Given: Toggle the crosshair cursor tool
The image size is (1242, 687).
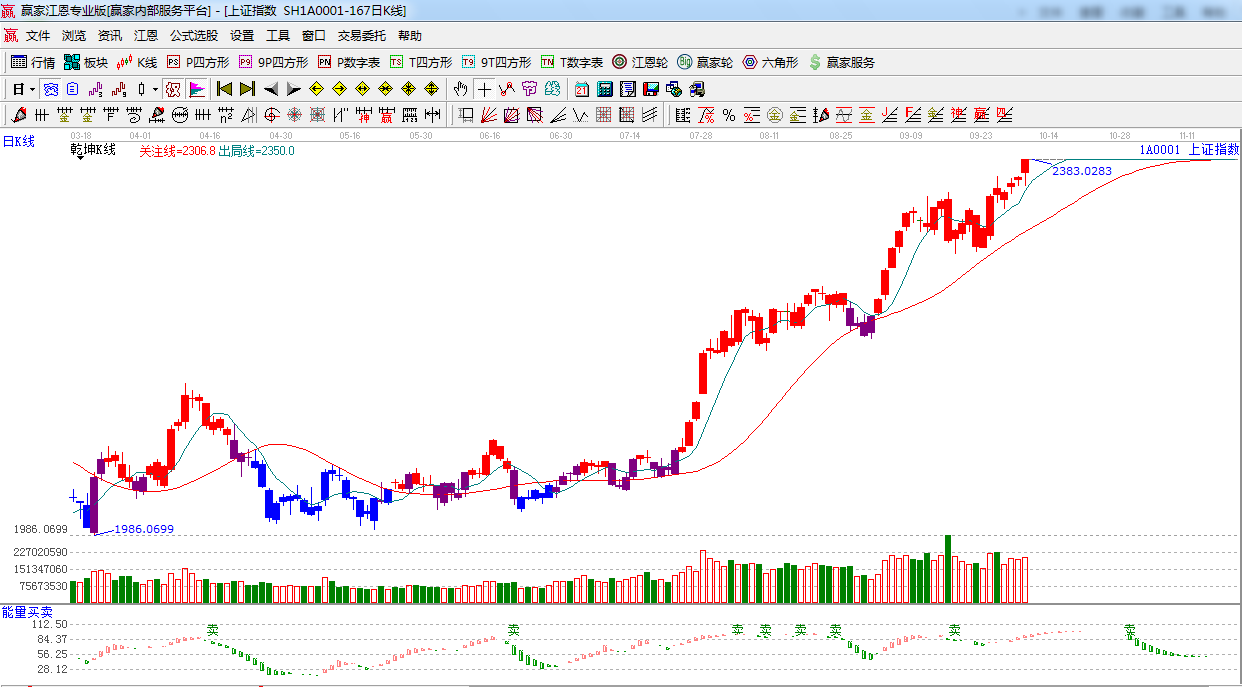Looking at the screenshot, I should [x=484, y=89].
